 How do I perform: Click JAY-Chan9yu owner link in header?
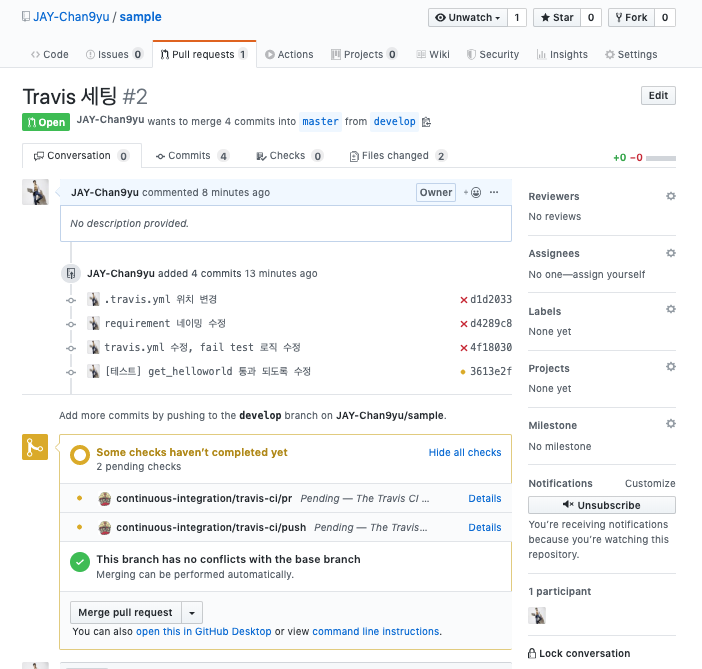[71, 17]
